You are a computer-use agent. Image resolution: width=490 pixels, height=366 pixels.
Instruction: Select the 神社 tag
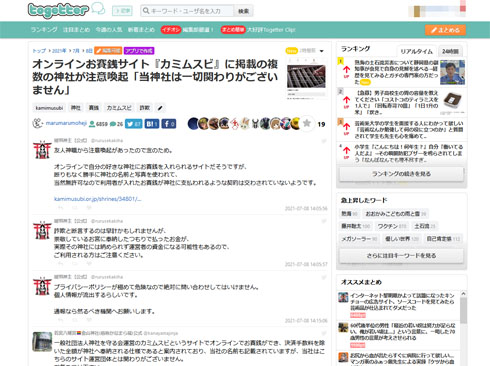coord(76,108)
